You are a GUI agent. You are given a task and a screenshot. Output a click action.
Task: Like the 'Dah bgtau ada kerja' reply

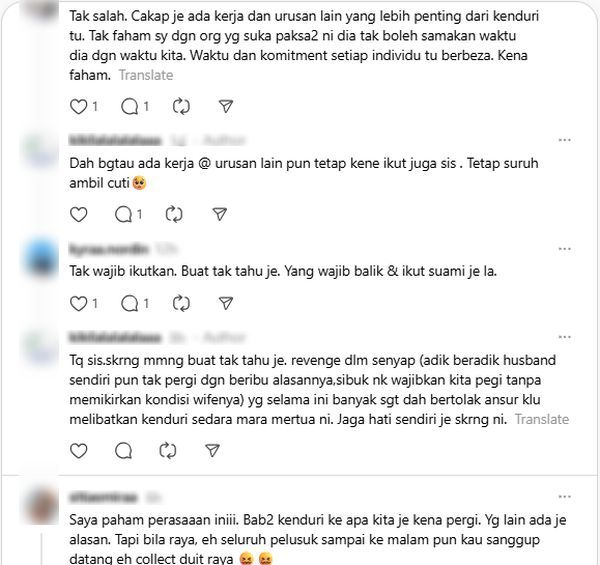click(78, 215)
